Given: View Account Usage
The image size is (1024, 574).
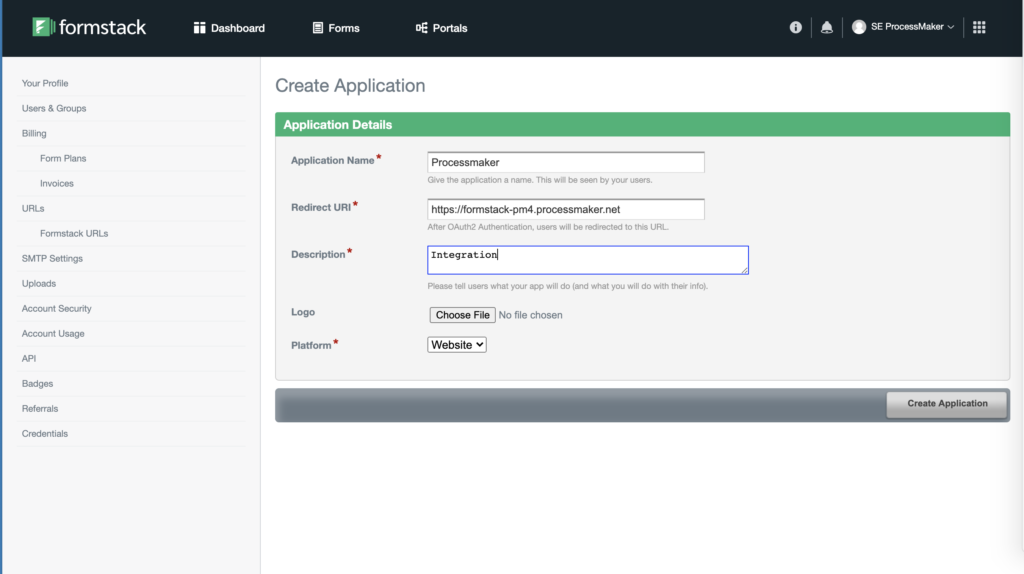Looking at the screenshot, I should [53, 334].
